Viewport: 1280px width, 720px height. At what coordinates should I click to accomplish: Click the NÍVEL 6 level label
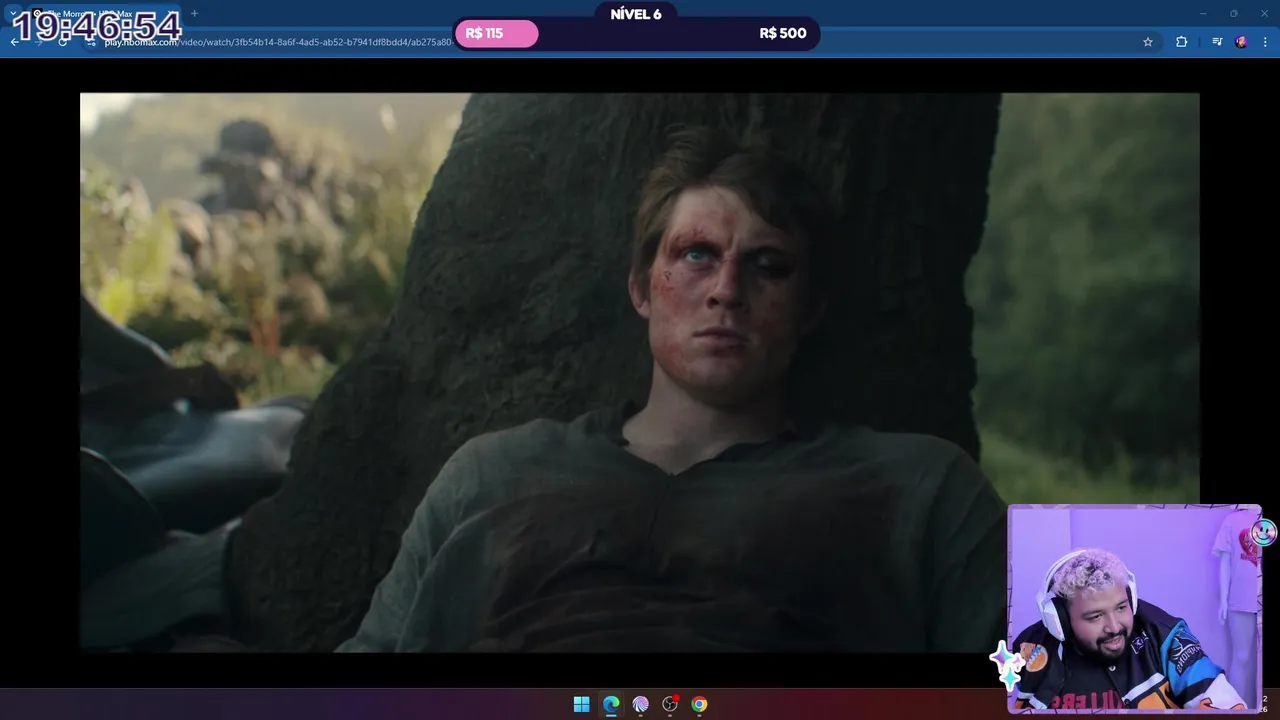coord(636,14)
